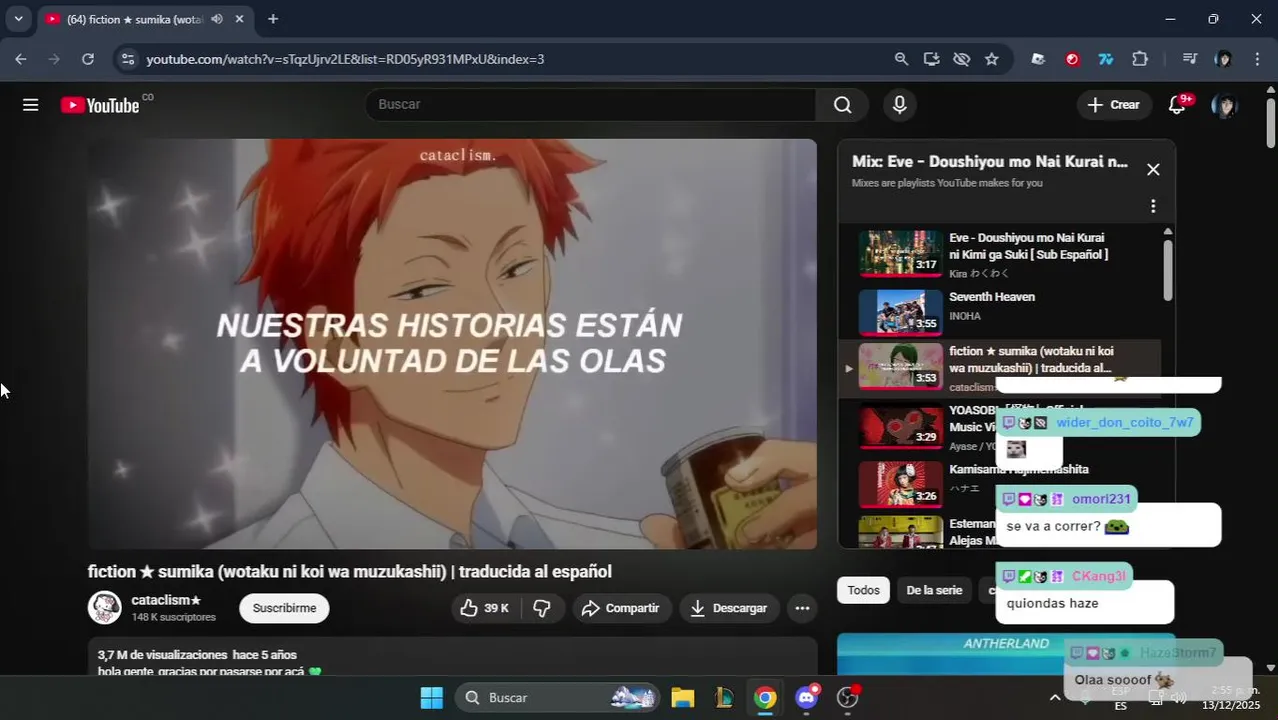The image size is (1278, 720).
Task: Click the address bar URL
Action: (x=345, y=59)
